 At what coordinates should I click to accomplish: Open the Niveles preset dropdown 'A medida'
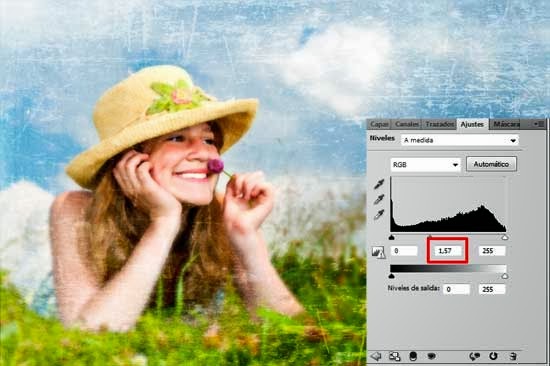[x=460, y=140]
